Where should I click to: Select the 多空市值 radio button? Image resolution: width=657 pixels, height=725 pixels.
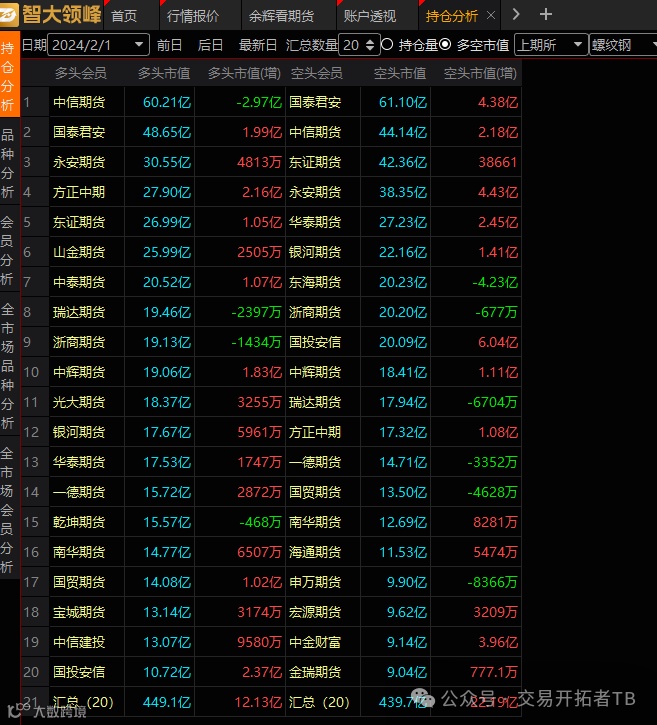coord(445,44)
